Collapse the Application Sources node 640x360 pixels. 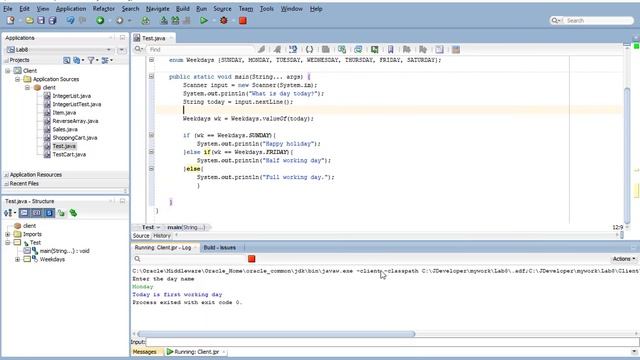pos(18,79)
